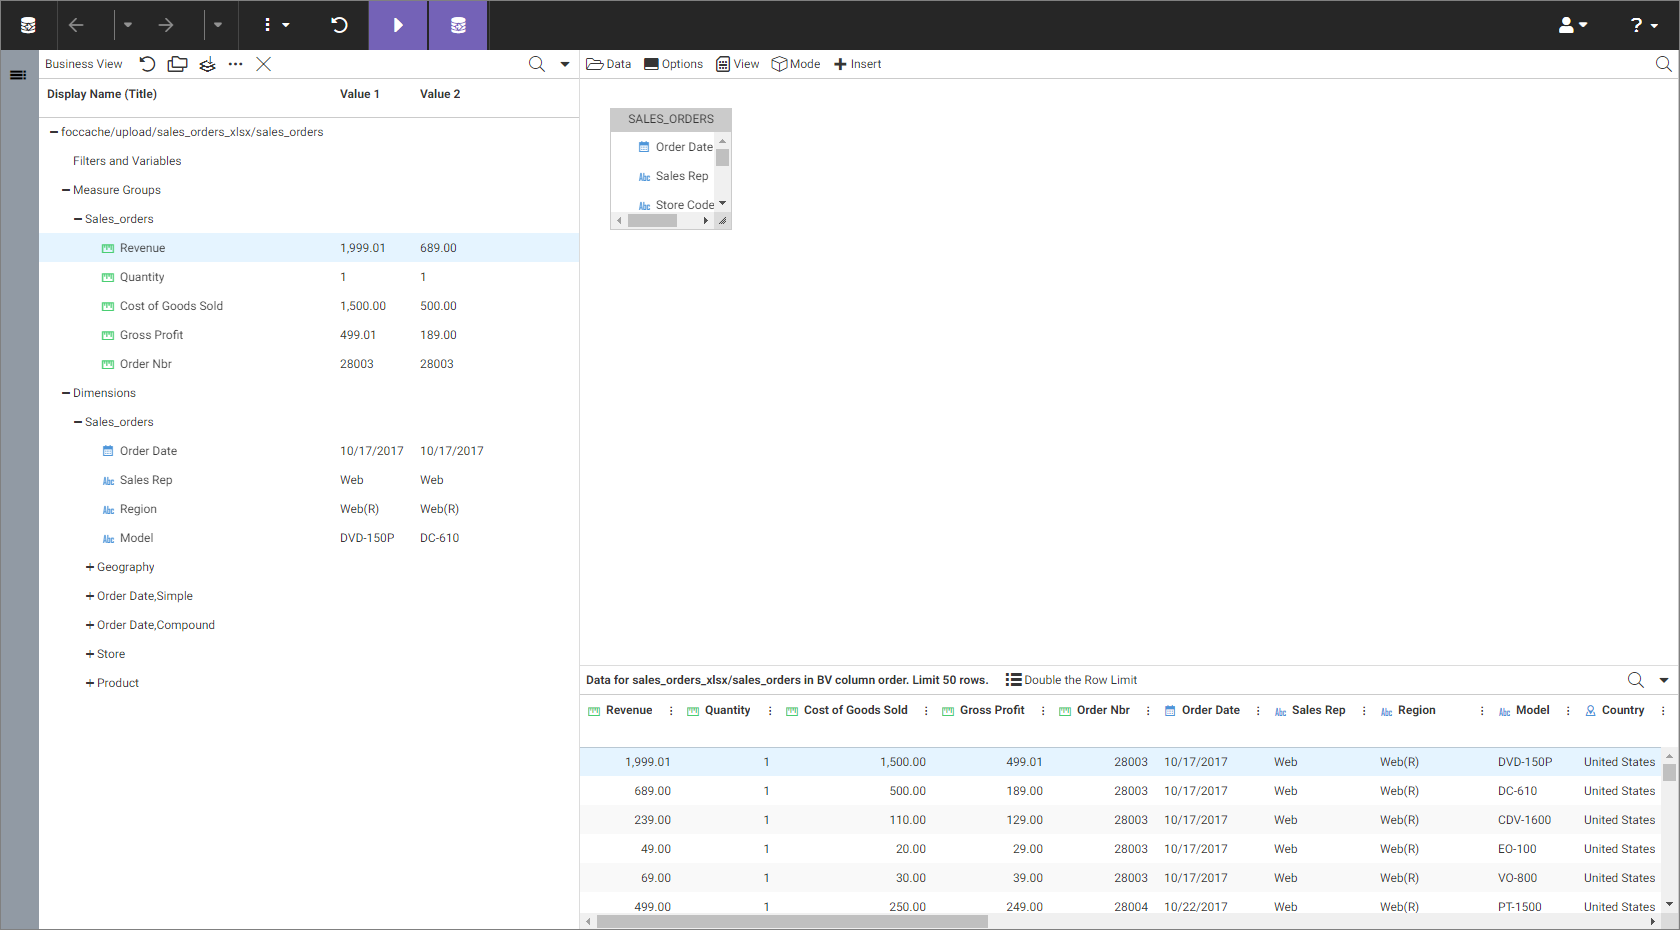Screen dimensions: 1680x930
Task: Open the help question mark menu
Action: [x=1643, y=25]
